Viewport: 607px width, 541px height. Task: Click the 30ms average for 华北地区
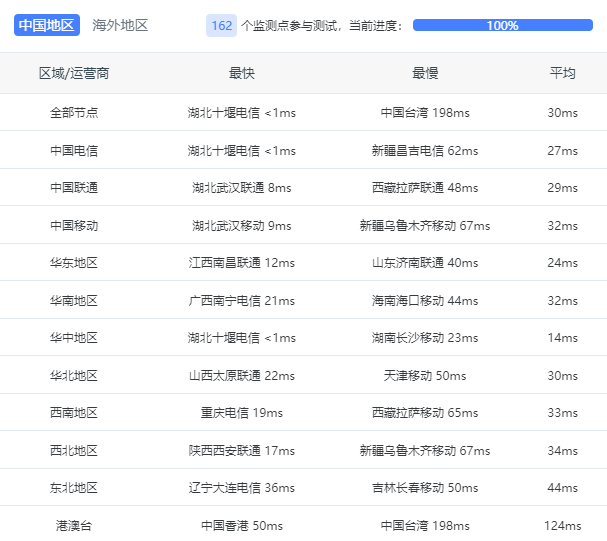pyautogui.click(x=562, y=376)
